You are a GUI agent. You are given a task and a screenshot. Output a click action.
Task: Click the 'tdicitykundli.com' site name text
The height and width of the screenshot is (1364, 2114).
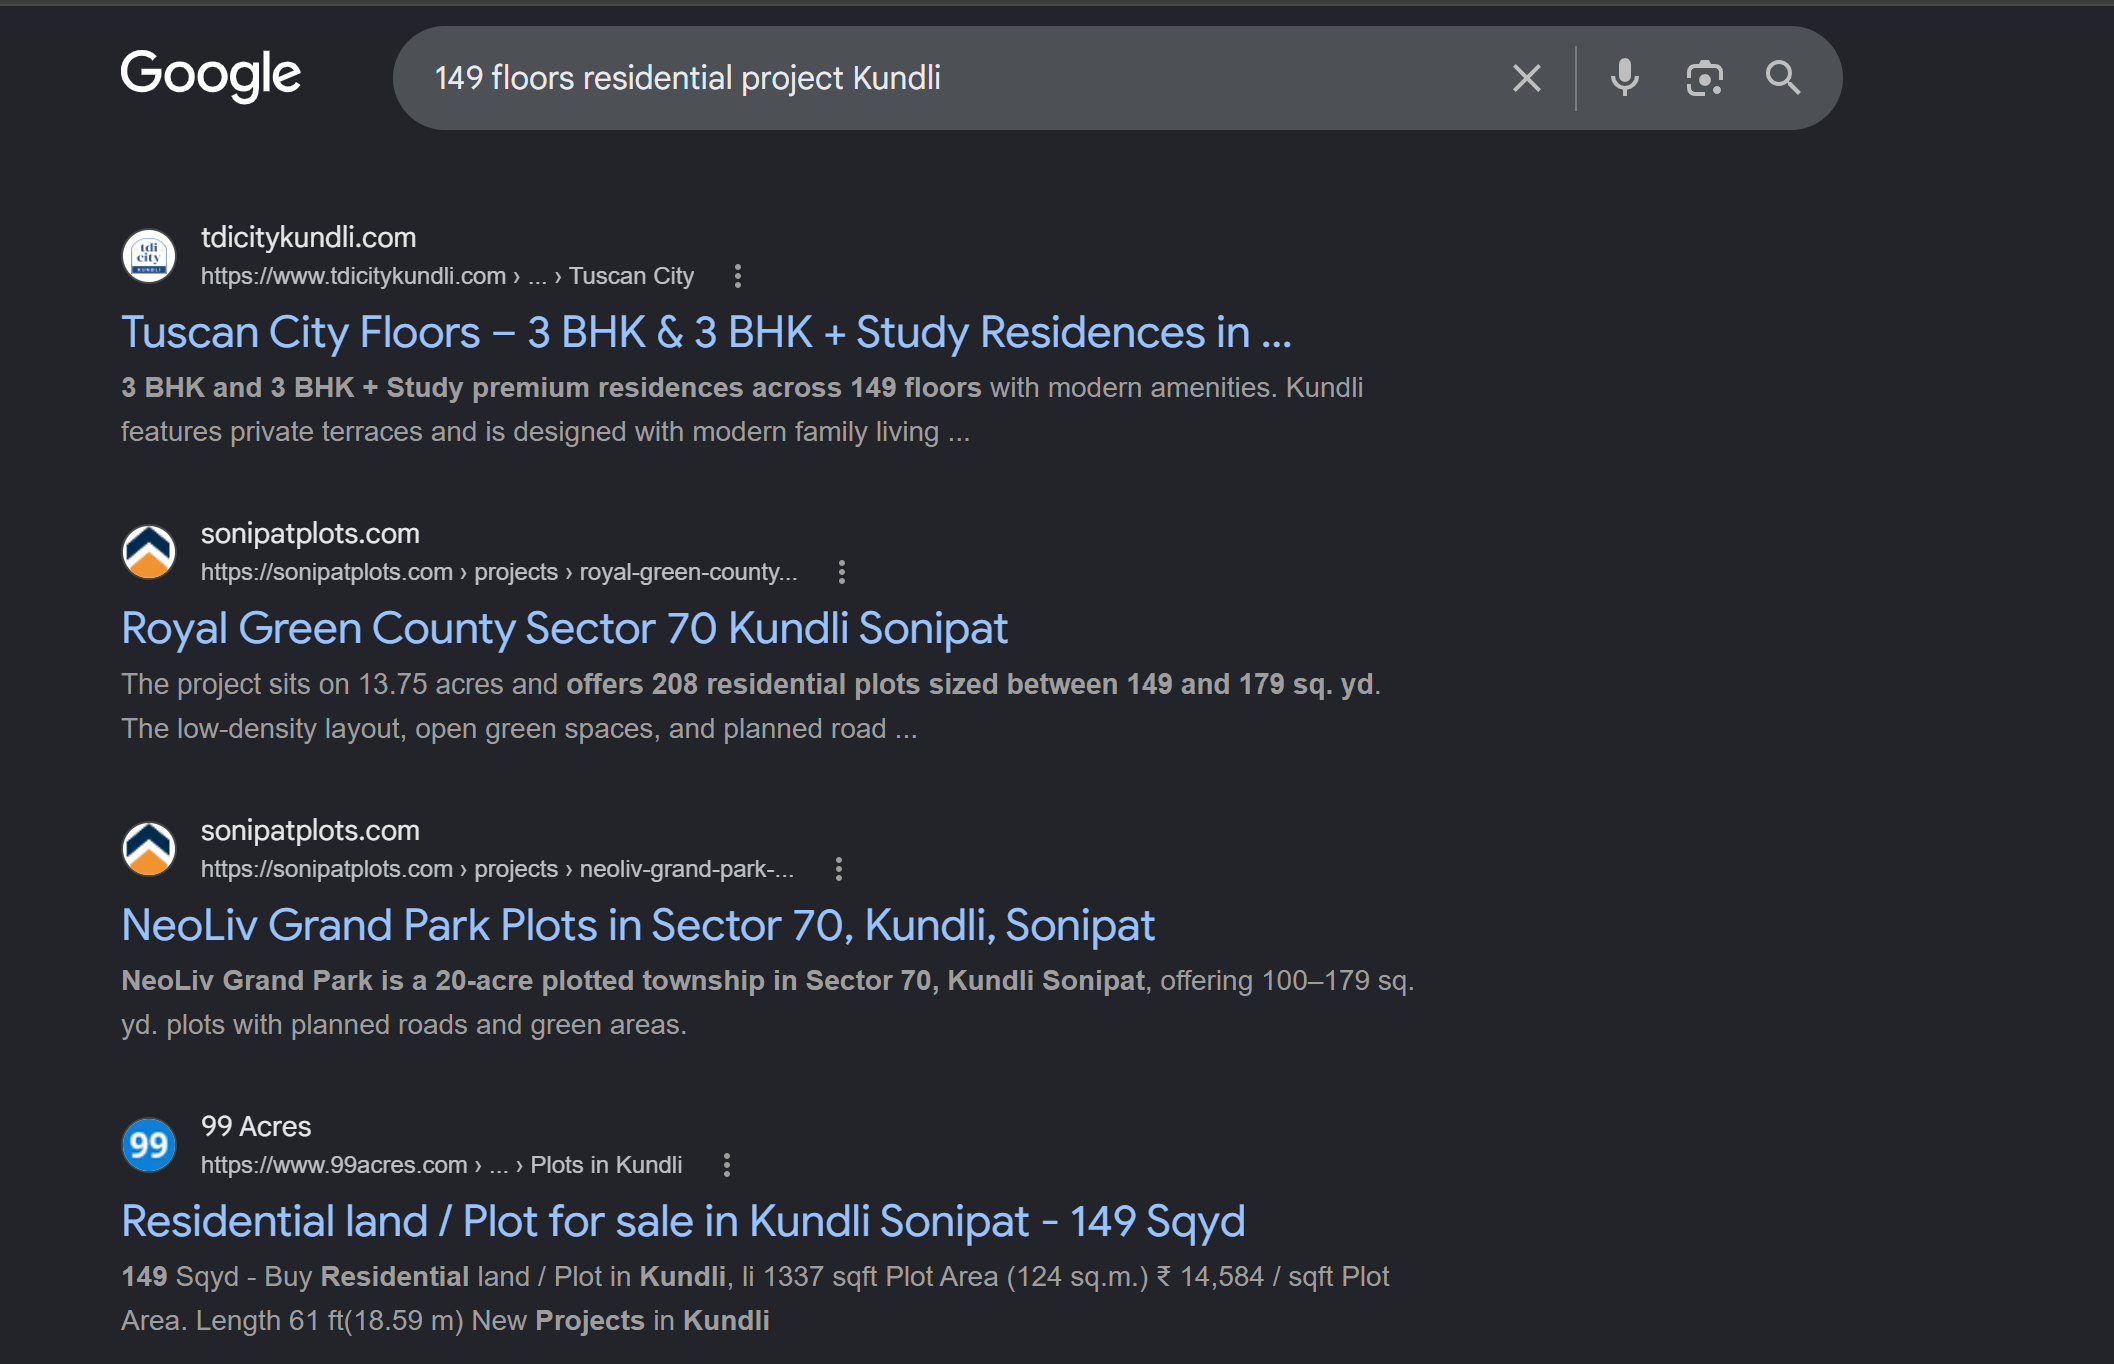pyautogui.click(x=308, y=238)
